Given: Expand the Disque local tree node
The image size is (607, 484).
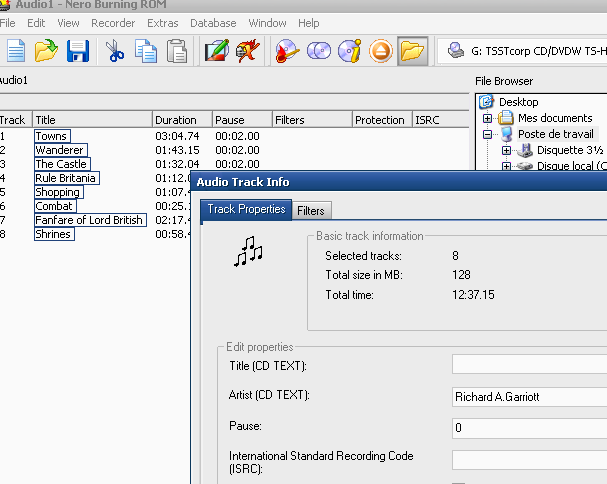Looking at the screenshot, I should point(506,166).
